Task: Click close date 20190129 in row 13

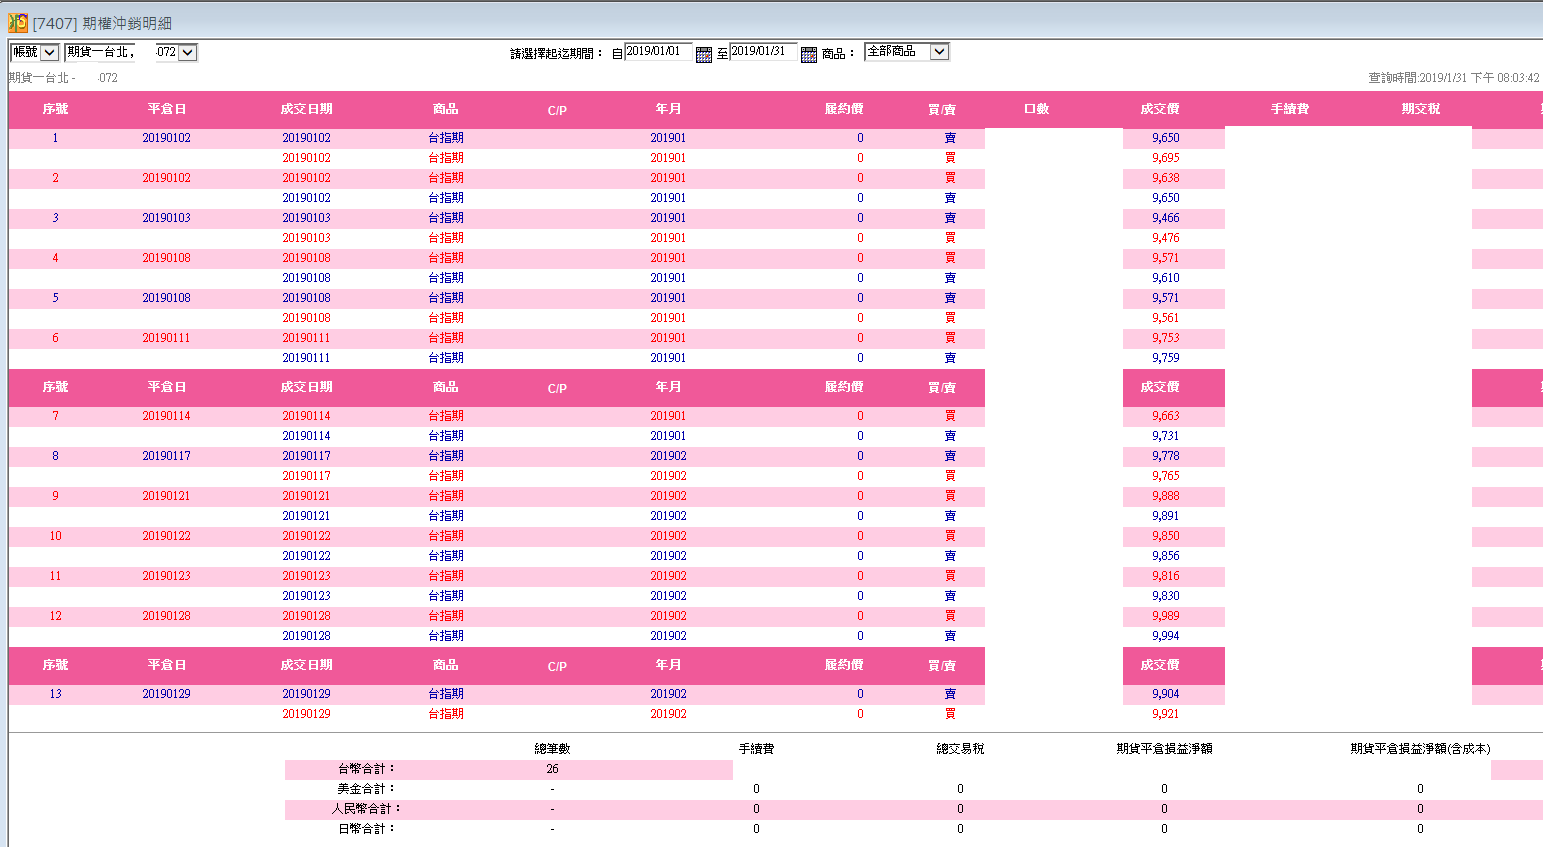Action: click(x=166, y=694)
